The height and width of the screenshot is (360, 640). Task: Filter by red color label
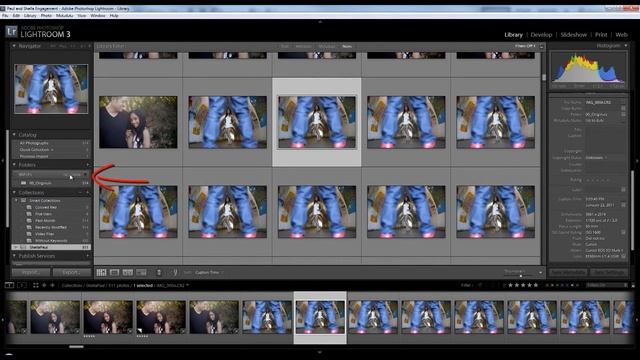[547, 285]
